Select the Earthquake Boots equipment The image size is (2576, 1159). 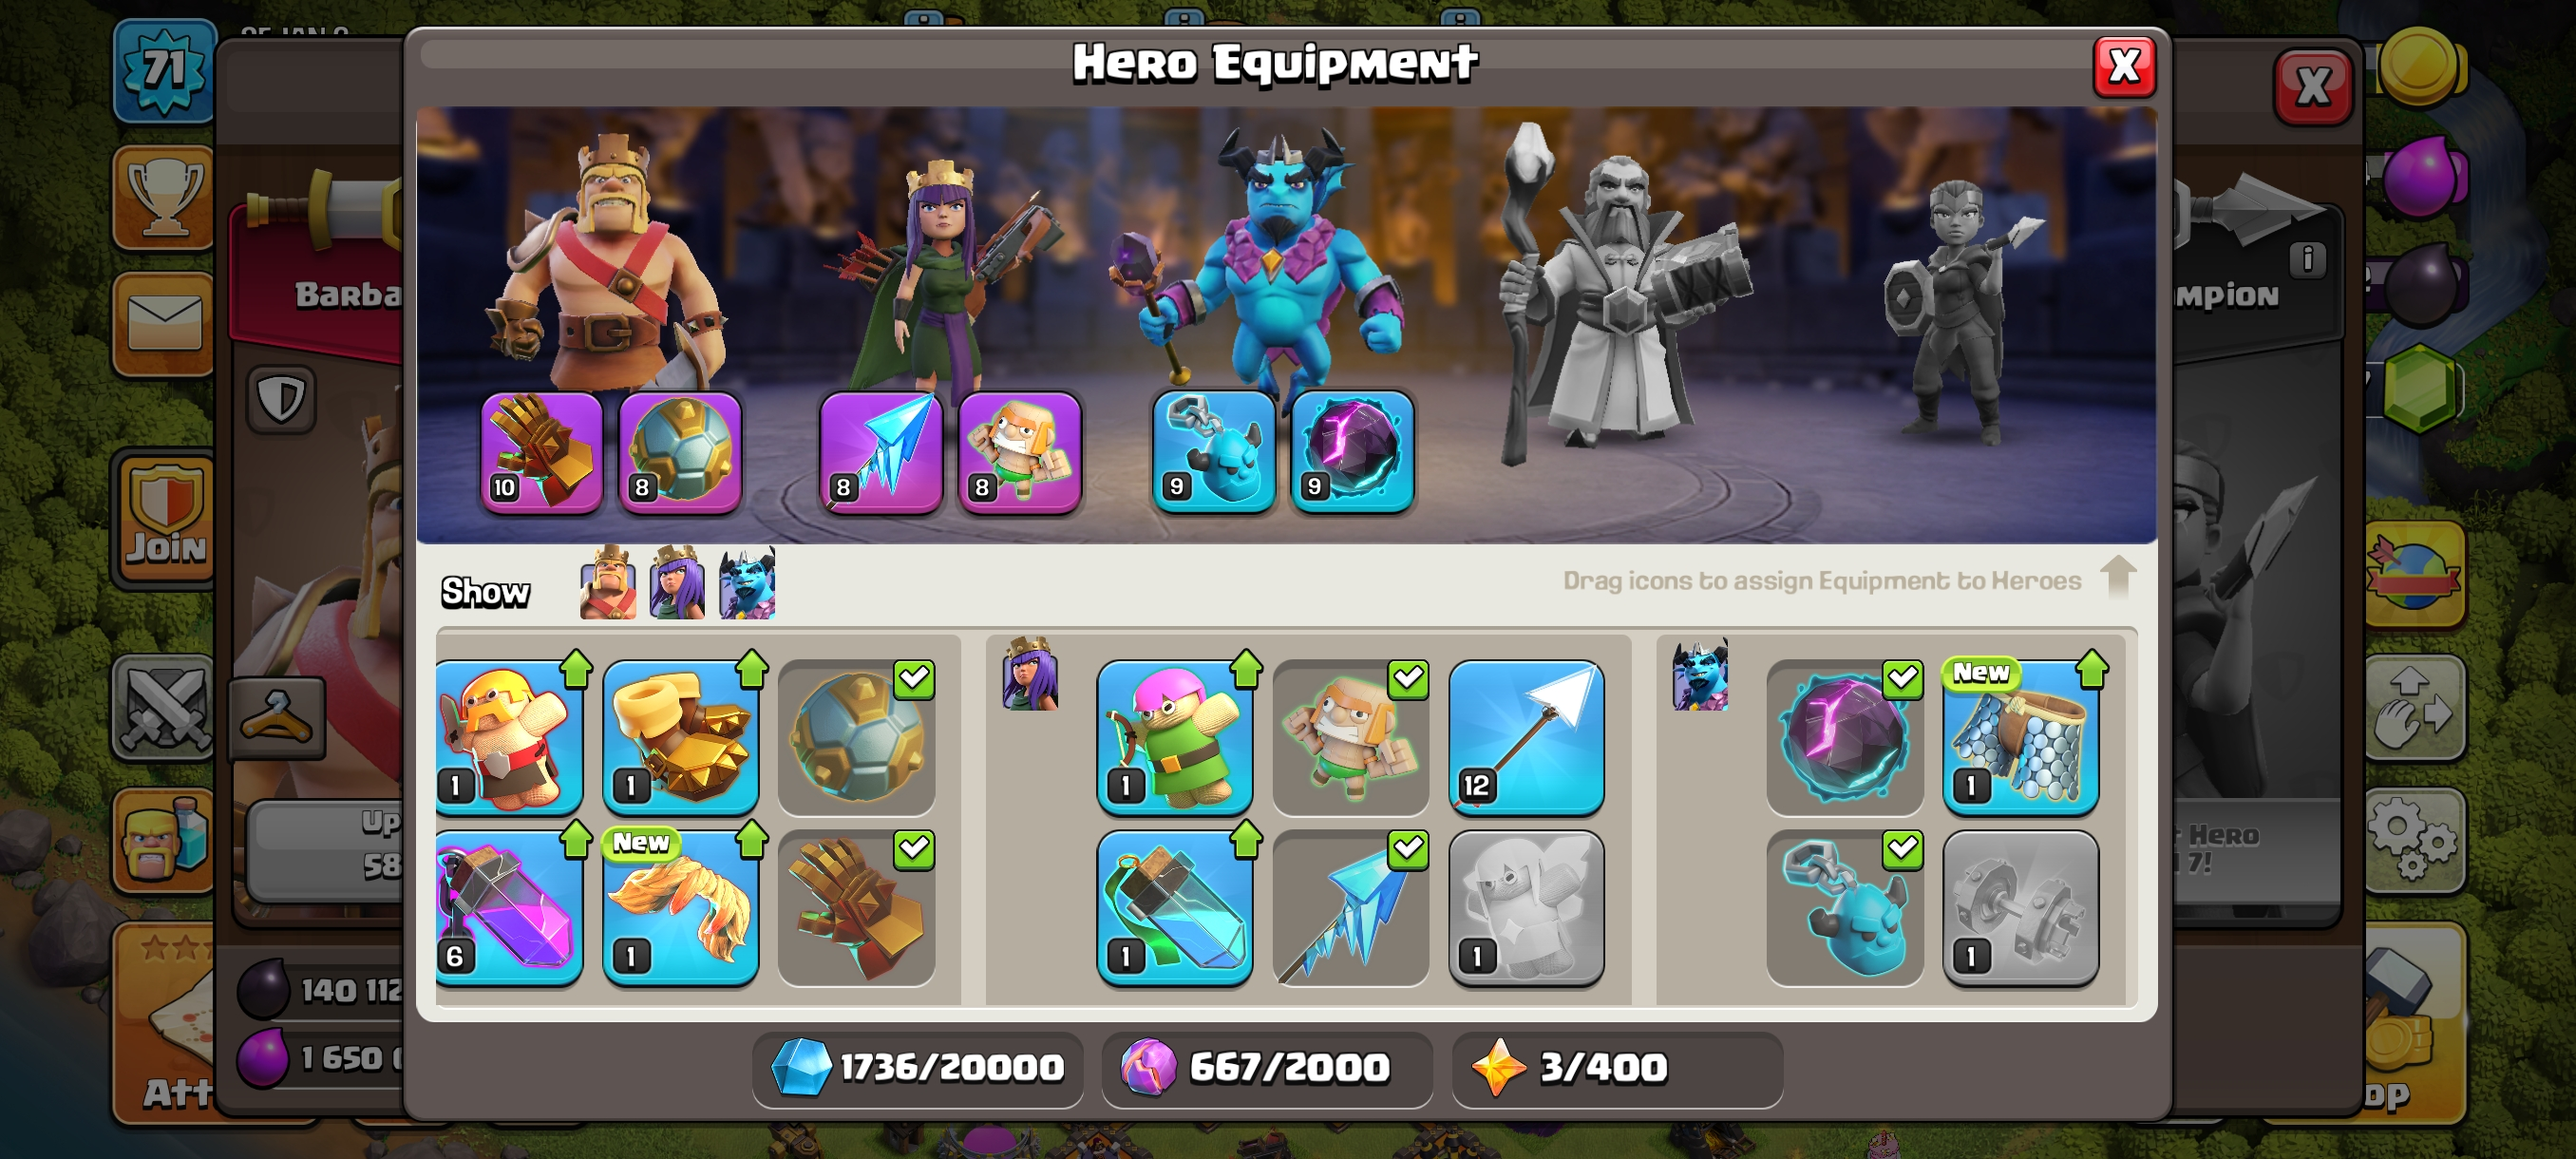(681, 737)
